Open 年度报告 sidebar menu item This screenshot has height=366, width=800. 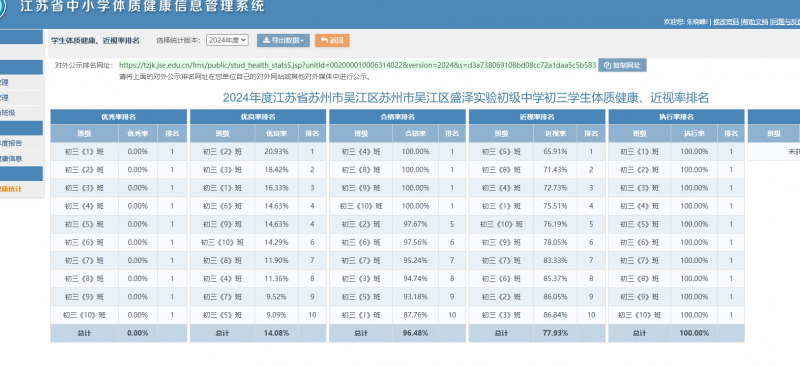pos(11,143)
